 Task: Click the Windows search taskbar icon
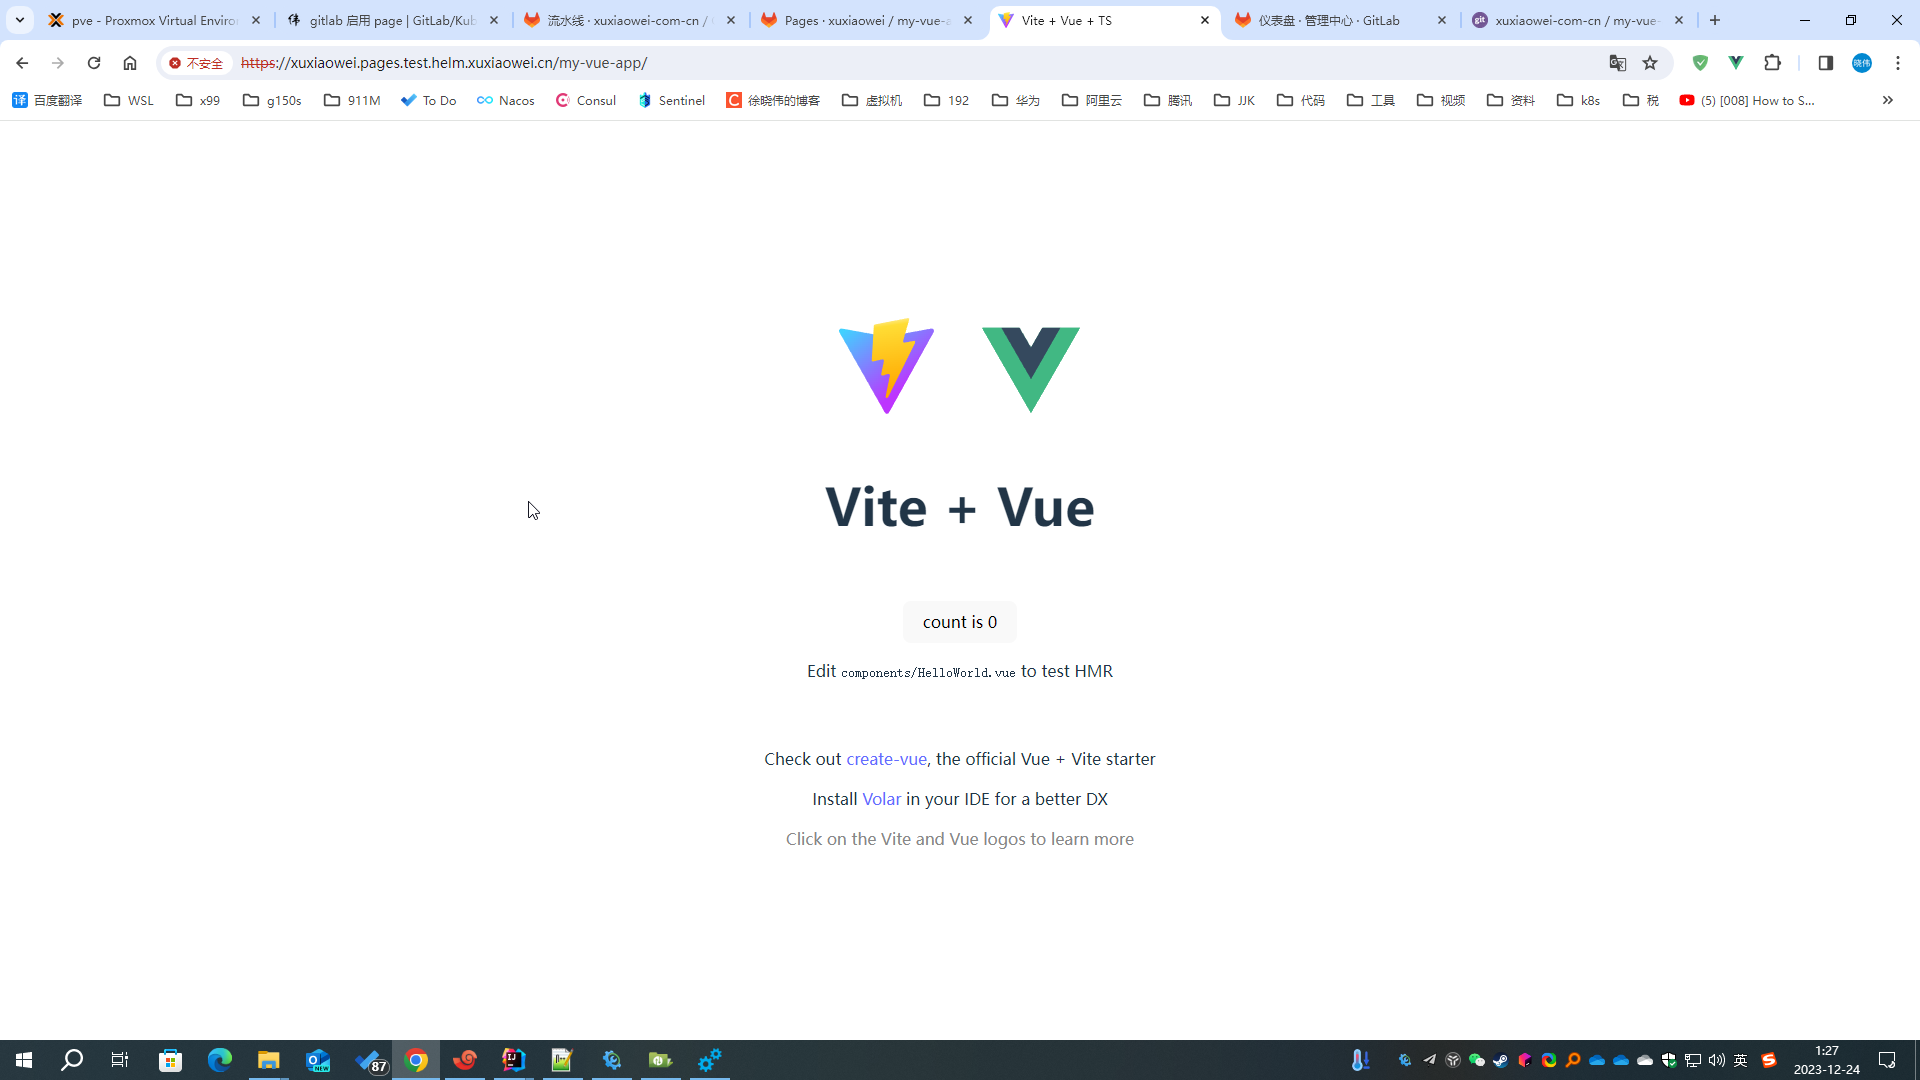(73, 1060)
